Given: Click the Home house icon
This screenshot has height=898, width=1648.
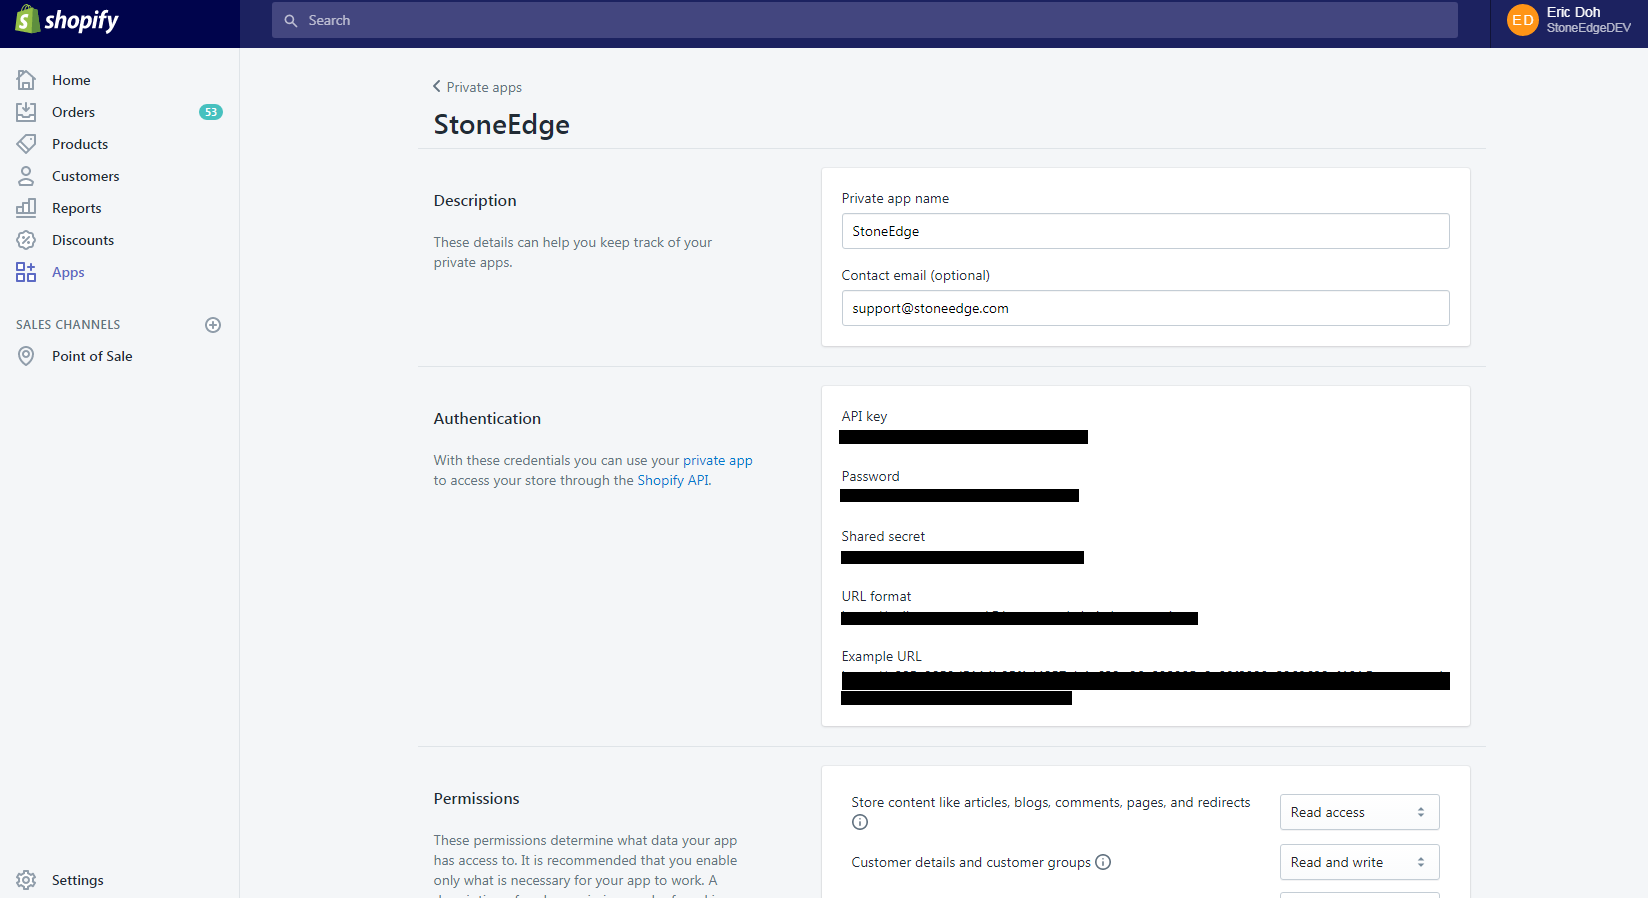Looking at the screenshot, I should pyautogui.click(x=26, y=80).
